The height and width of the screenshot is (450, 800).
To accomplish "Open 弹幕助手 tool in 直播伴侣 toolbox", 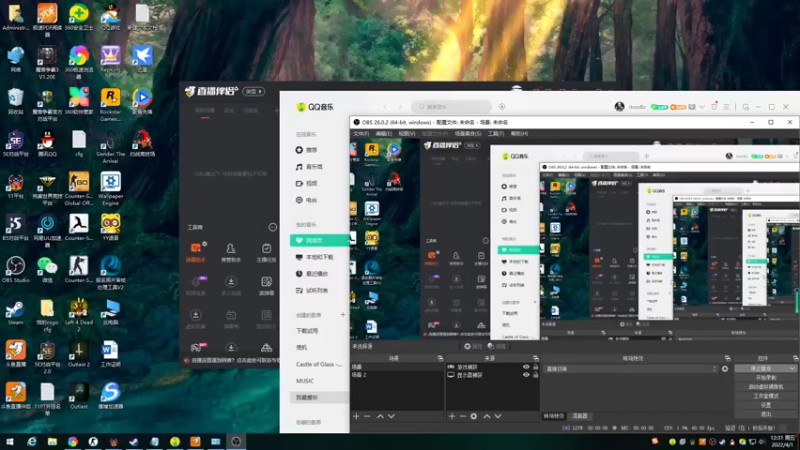I will pyautogui.click(x=196, y=253).
